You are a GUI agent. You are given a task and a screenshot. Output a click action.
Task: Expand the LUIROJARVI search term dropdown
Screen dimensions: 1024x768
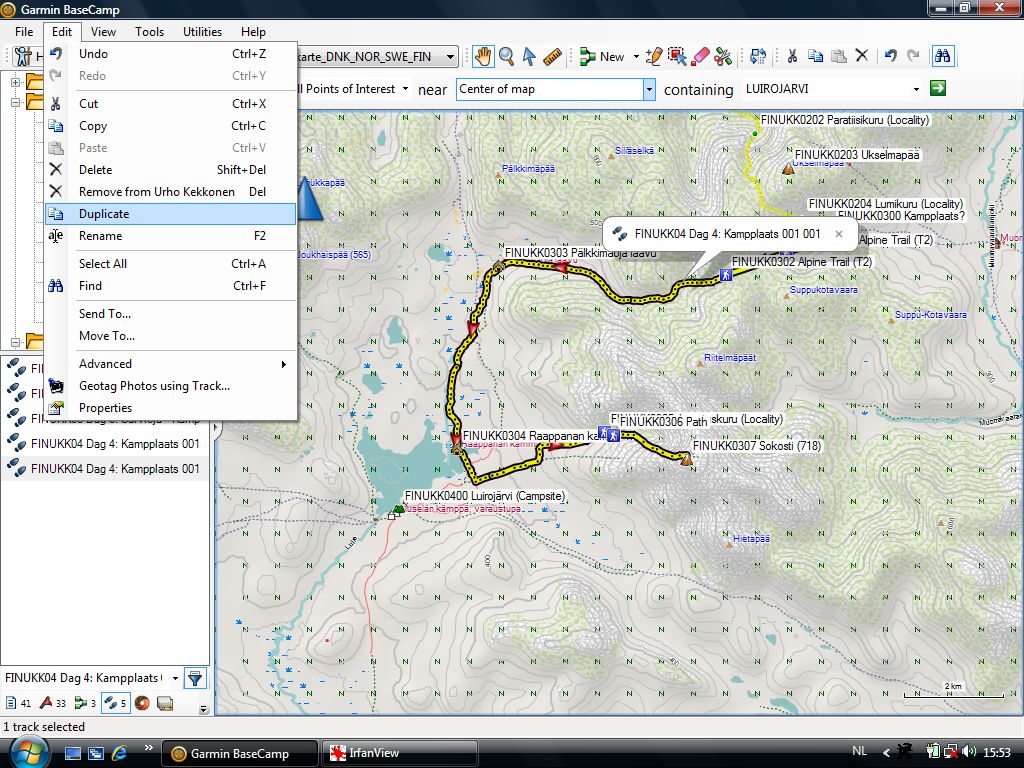pyautogui.click(x=915, y=89)
